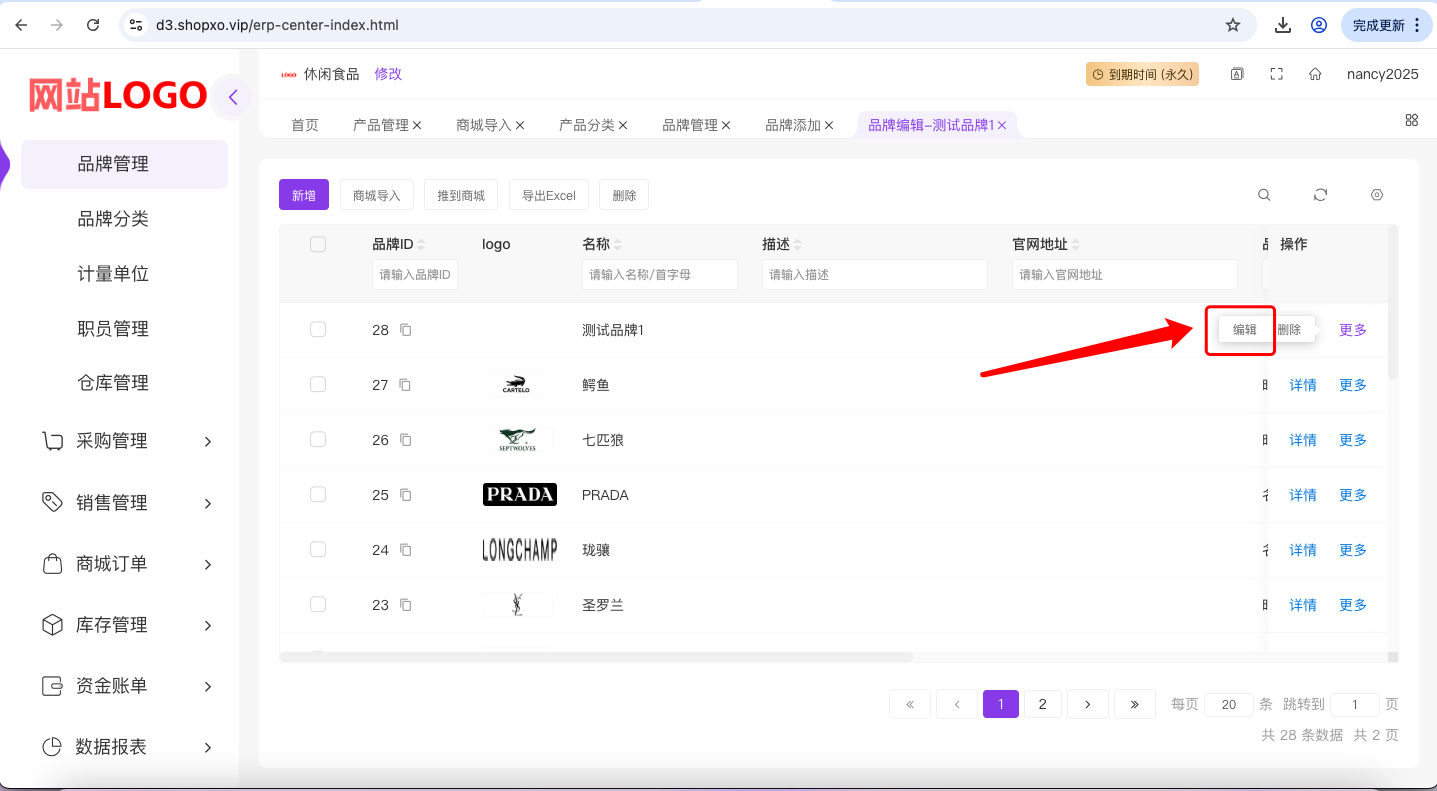Reload the page in the browser
This screenshot has width=1437, height=791.
coord(93,25)
